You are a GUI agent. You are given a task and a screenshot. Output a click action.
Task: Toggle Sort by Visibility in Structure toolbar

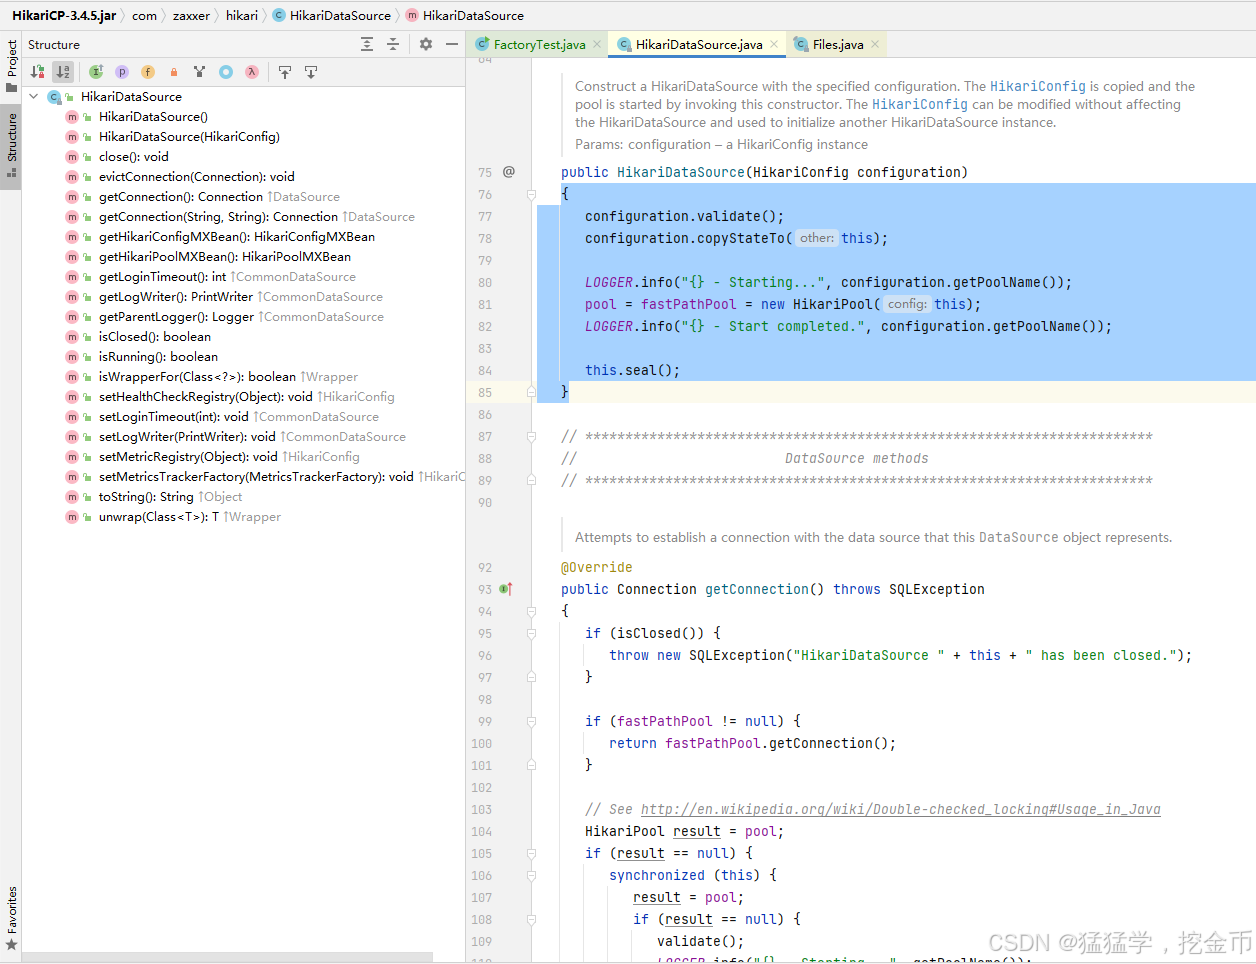point(37,72)
